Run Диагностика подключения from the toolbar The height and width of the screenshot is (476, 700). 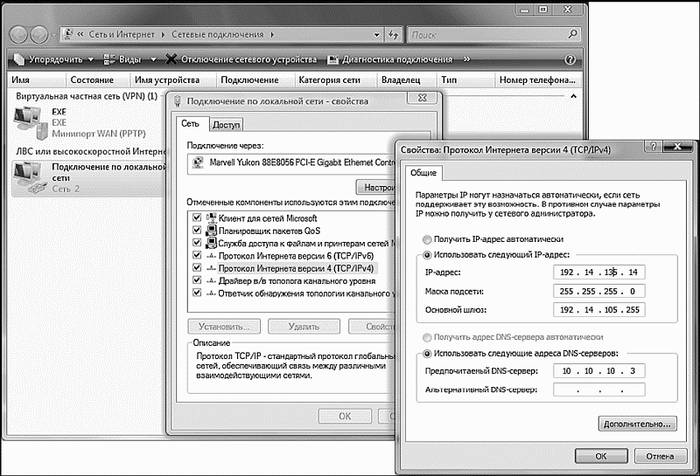tap(335, 60)
